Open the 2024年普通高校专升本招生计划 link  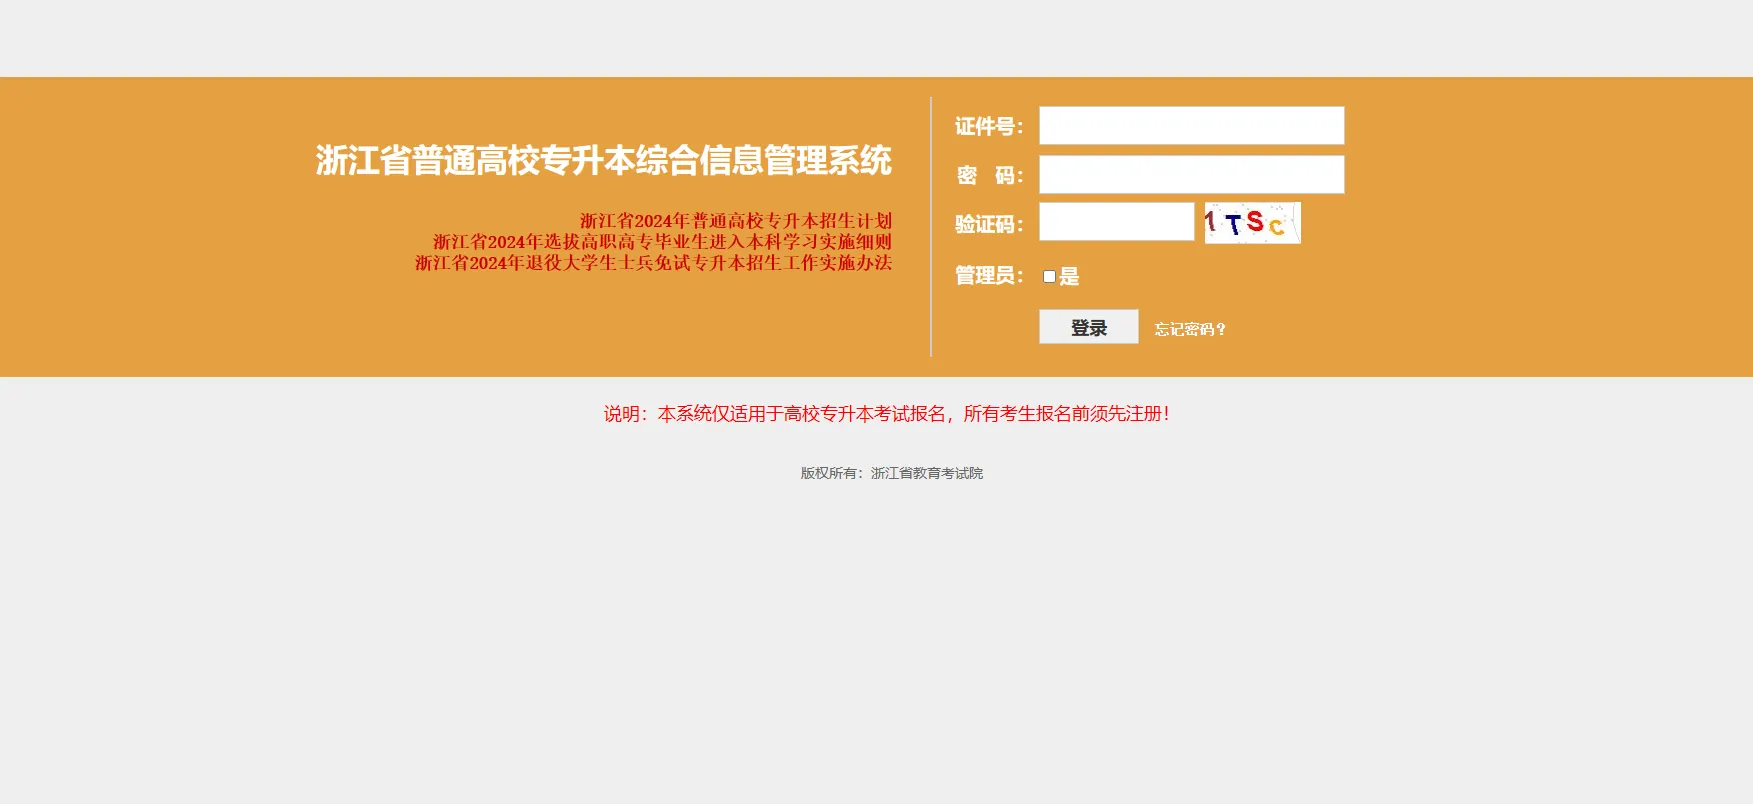coord(735,221)
